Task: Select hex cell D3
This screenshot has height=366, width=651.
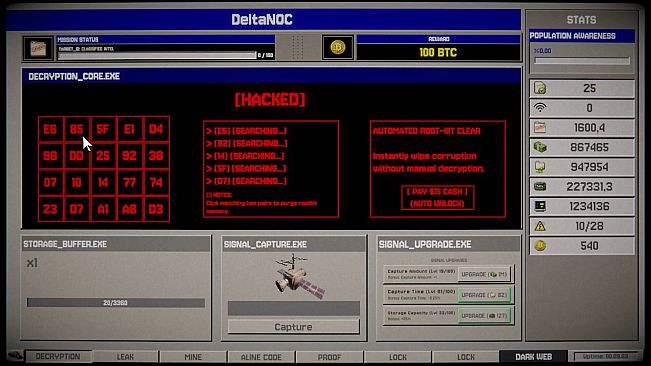Action: (156, 209)
